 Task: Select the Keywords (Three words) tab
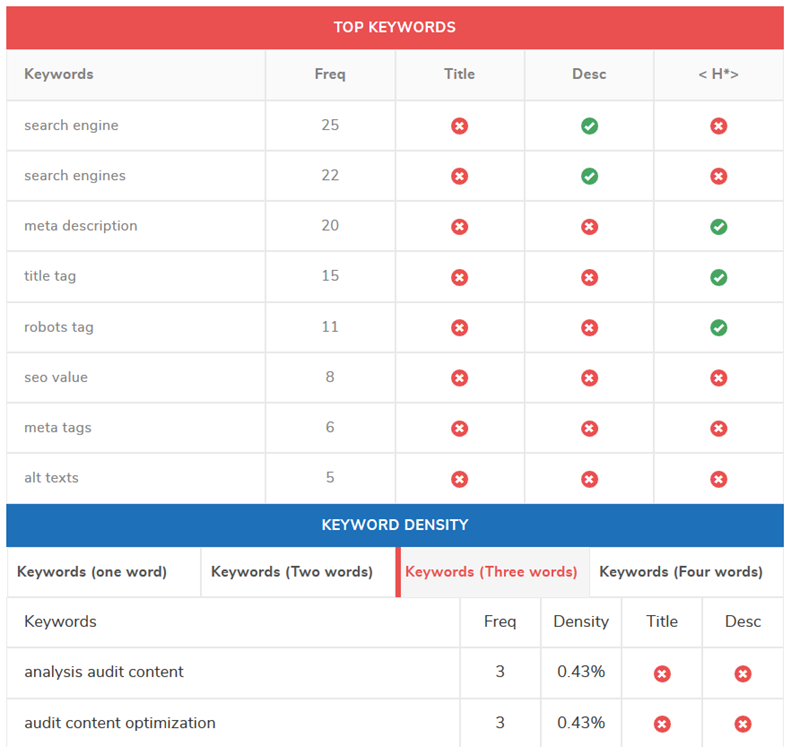click(491, 572)
